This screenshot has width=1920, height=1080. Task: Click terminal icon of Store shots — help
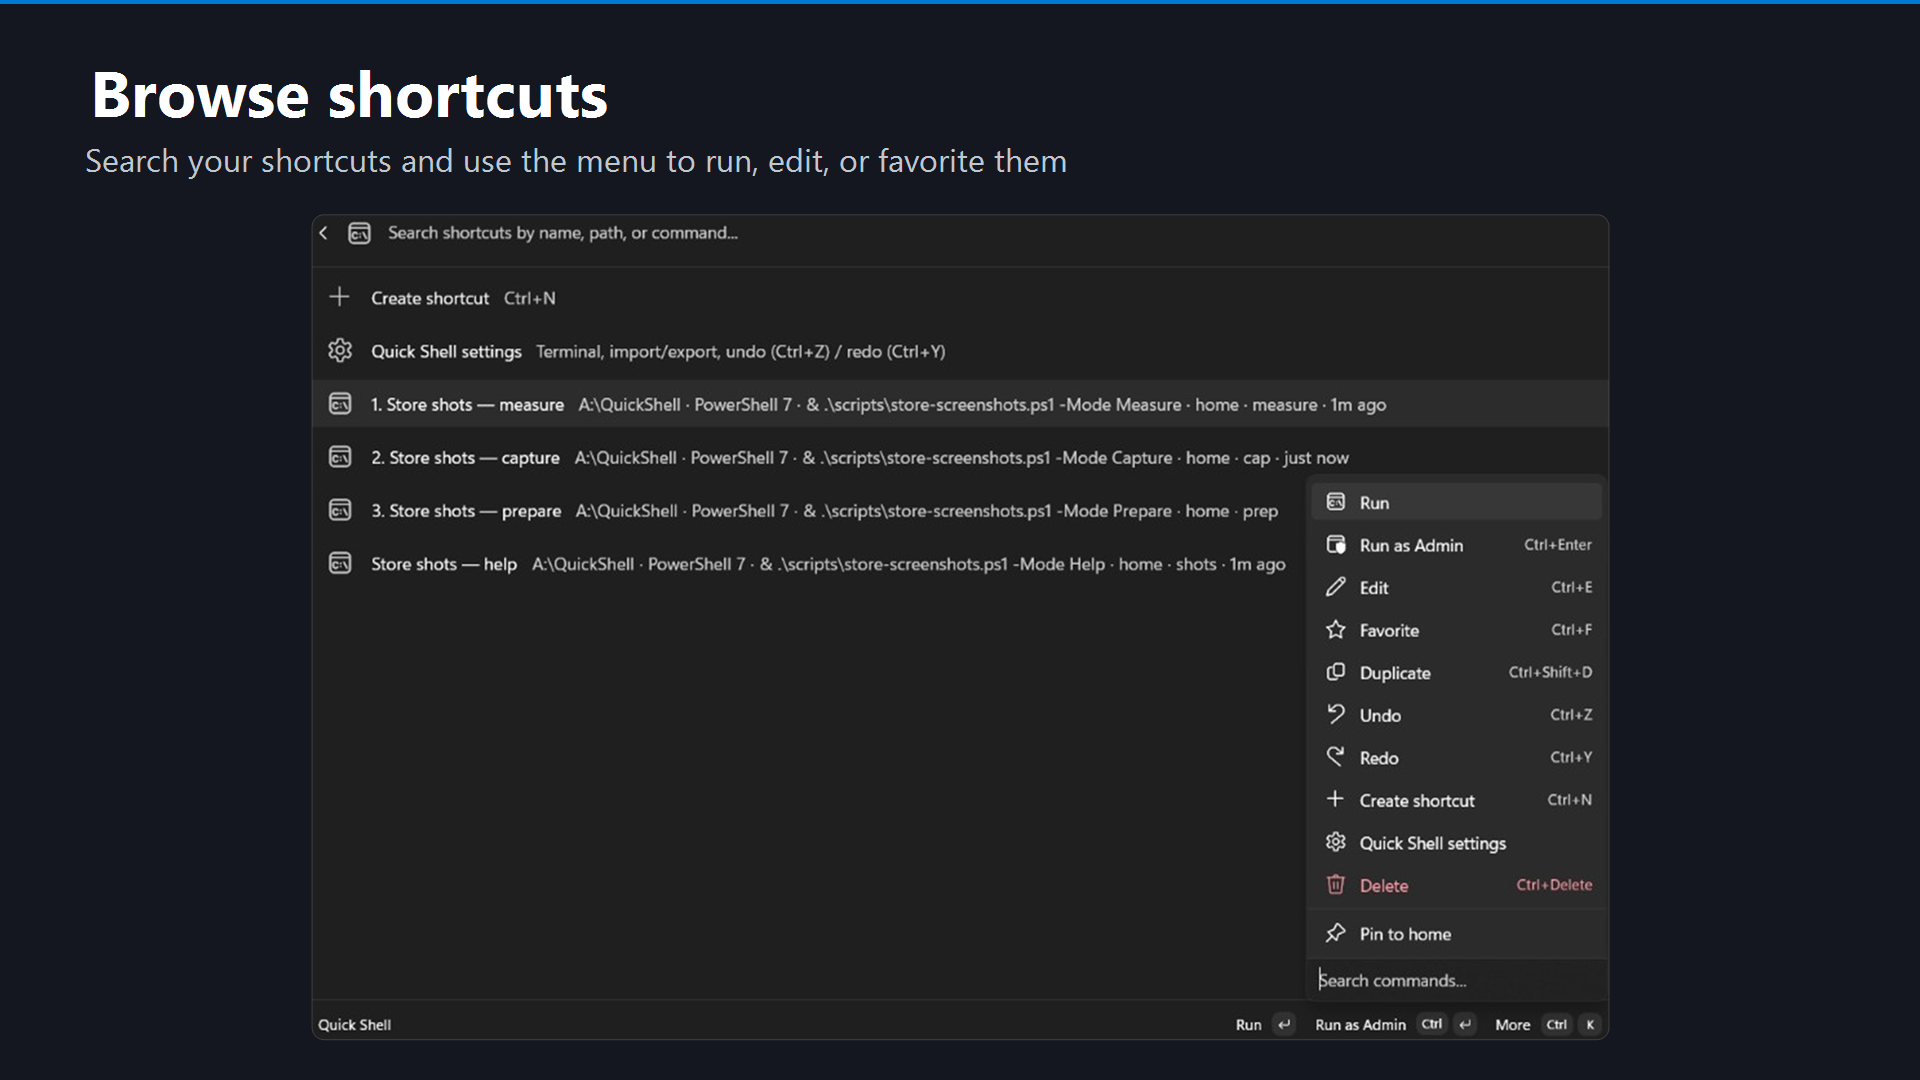click(x=340, y=563)
